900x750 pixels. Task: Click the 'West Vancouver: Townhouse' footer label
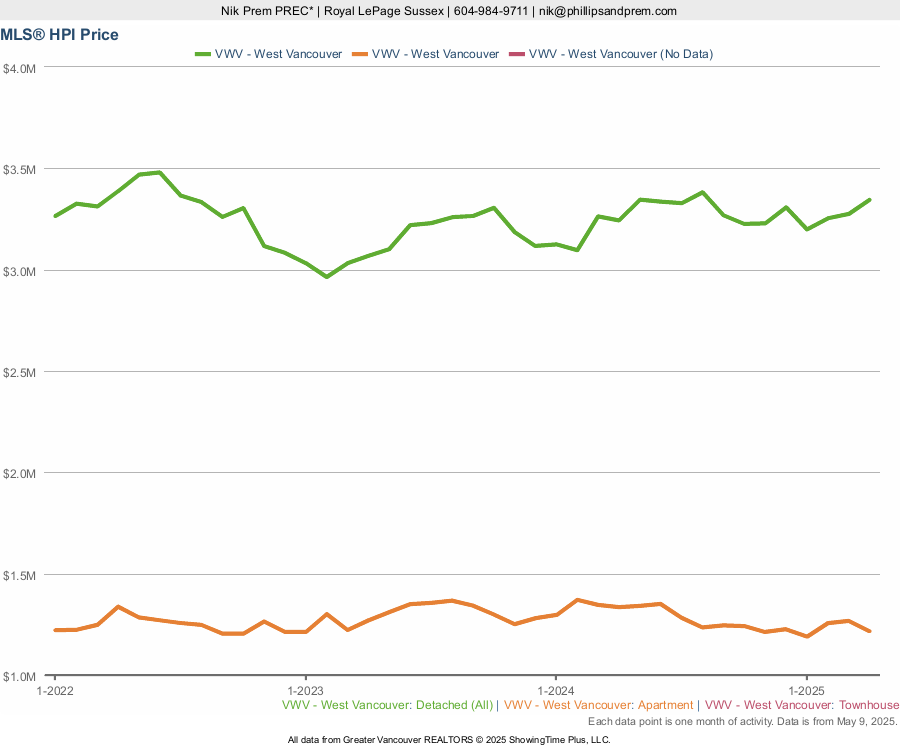[x=802, y=705]
